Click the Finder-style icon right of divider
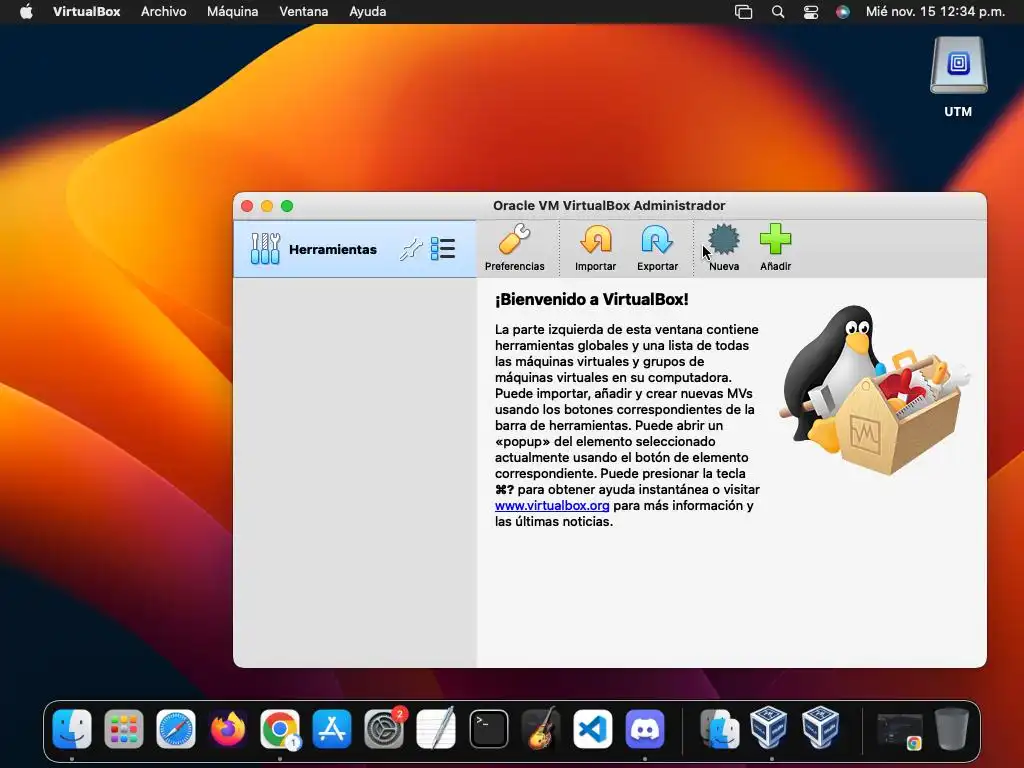 coord(719,729)
